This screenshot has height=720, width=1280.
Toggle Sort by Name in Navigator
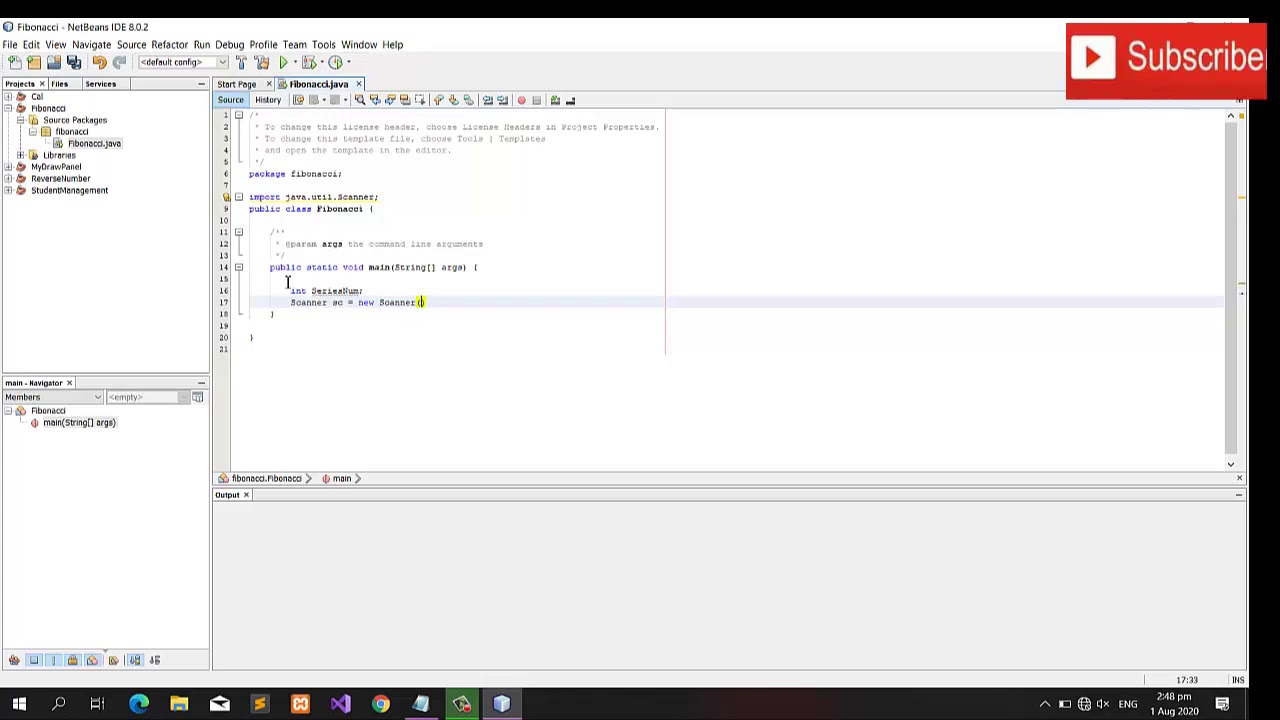click(135, 660)
